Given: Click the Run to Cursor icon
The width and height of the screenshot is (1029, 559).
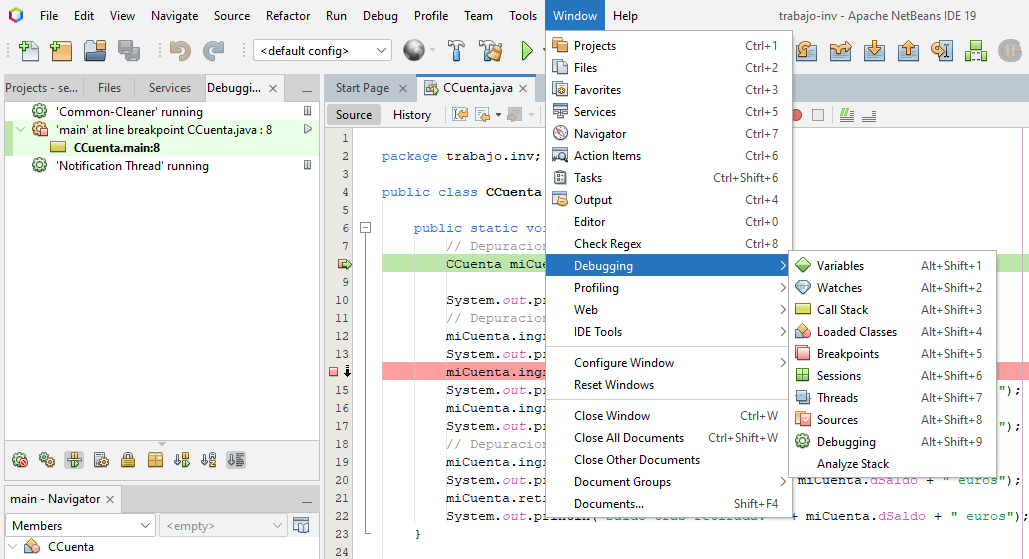Looking at the screenshot, I should click(x=941, y=50).
